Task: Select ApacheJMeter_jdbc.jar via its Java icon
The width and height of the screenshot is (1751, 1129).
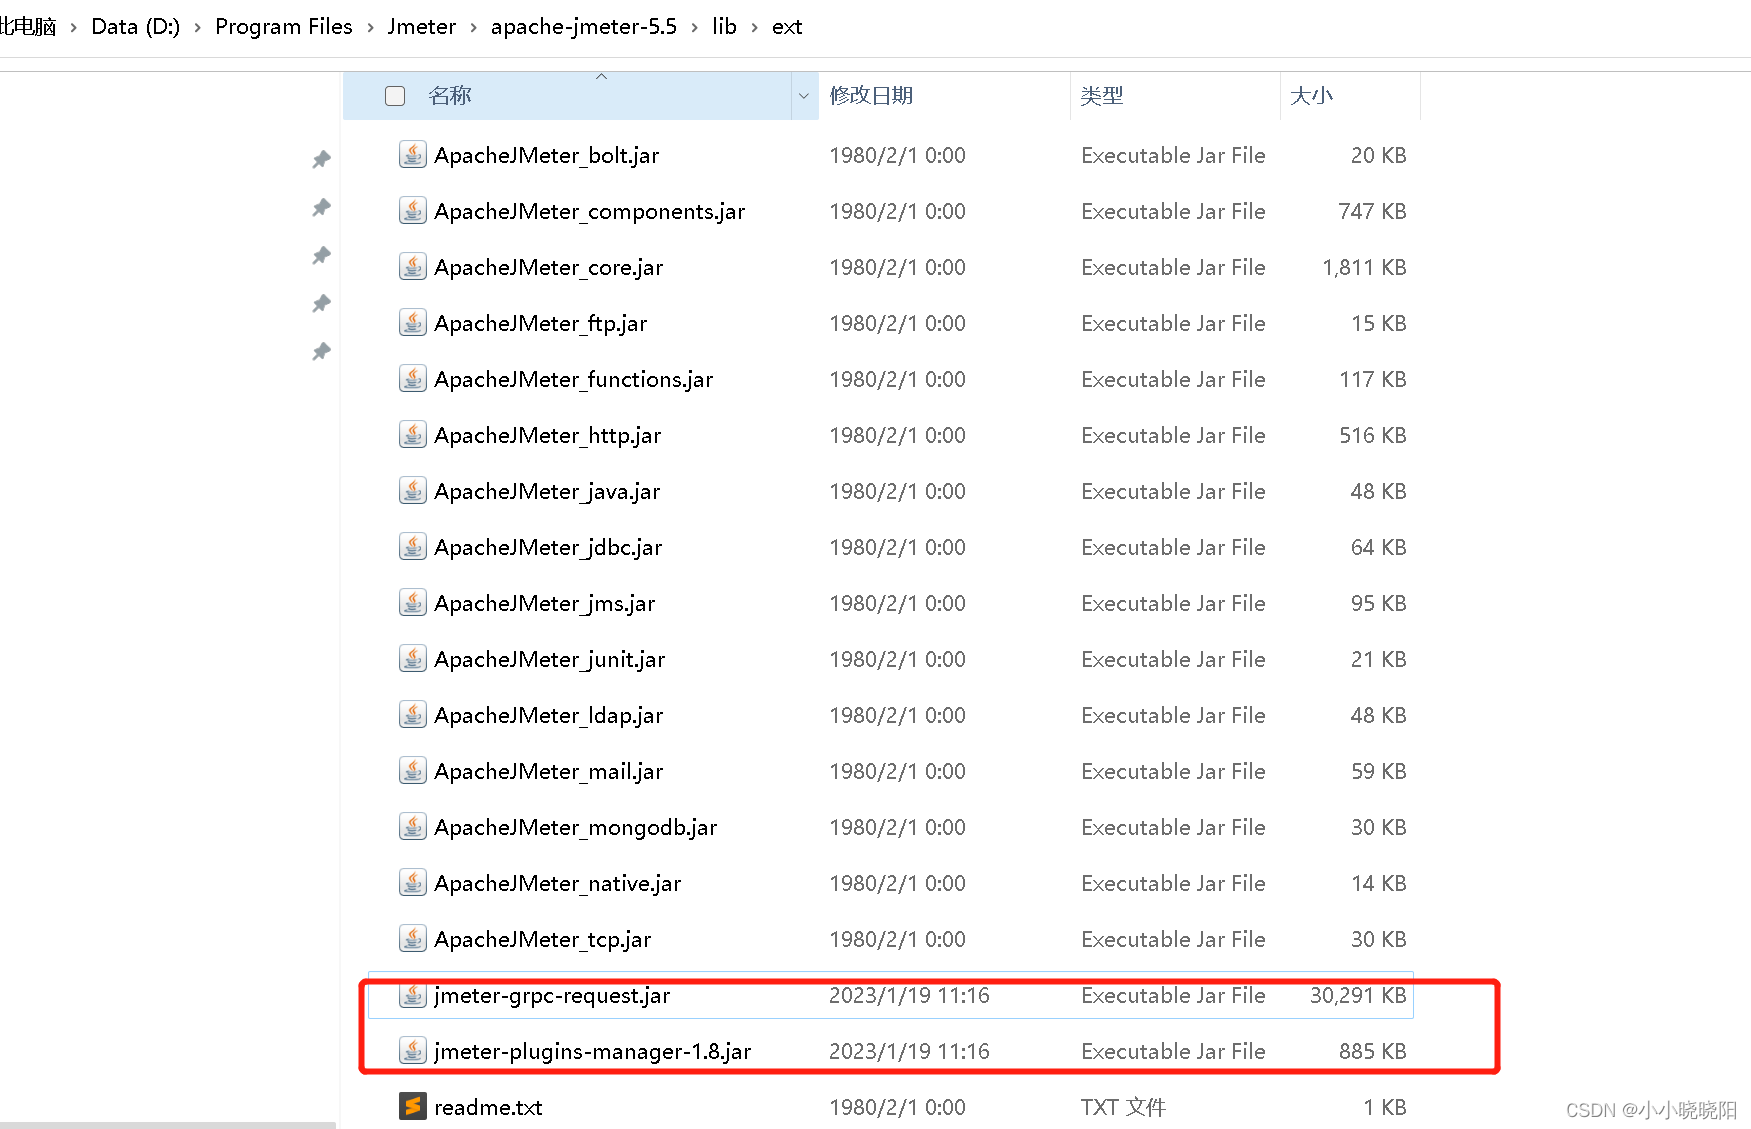Action: (412, 547)
